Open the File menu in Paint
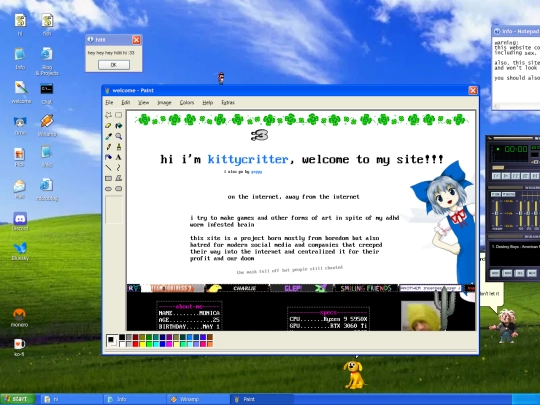This screenshot has width=540, height=405. pos(109,103)
